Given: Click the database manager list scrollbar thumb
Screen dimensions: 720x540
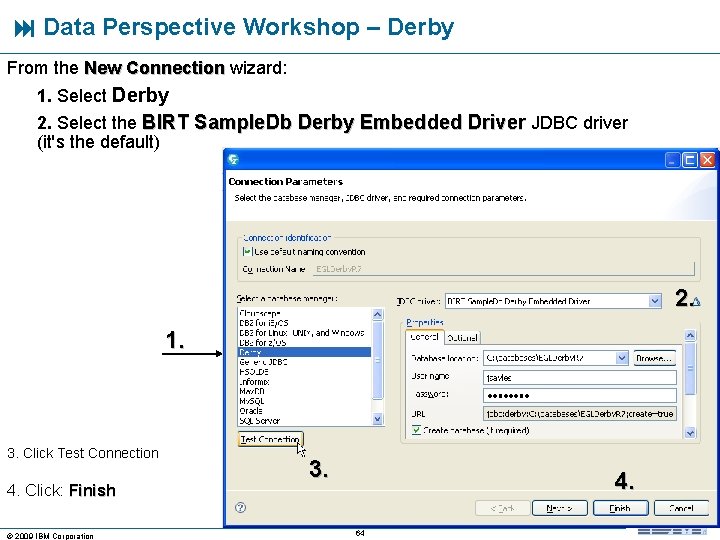Looking at the screenshot, I should 377,360.
